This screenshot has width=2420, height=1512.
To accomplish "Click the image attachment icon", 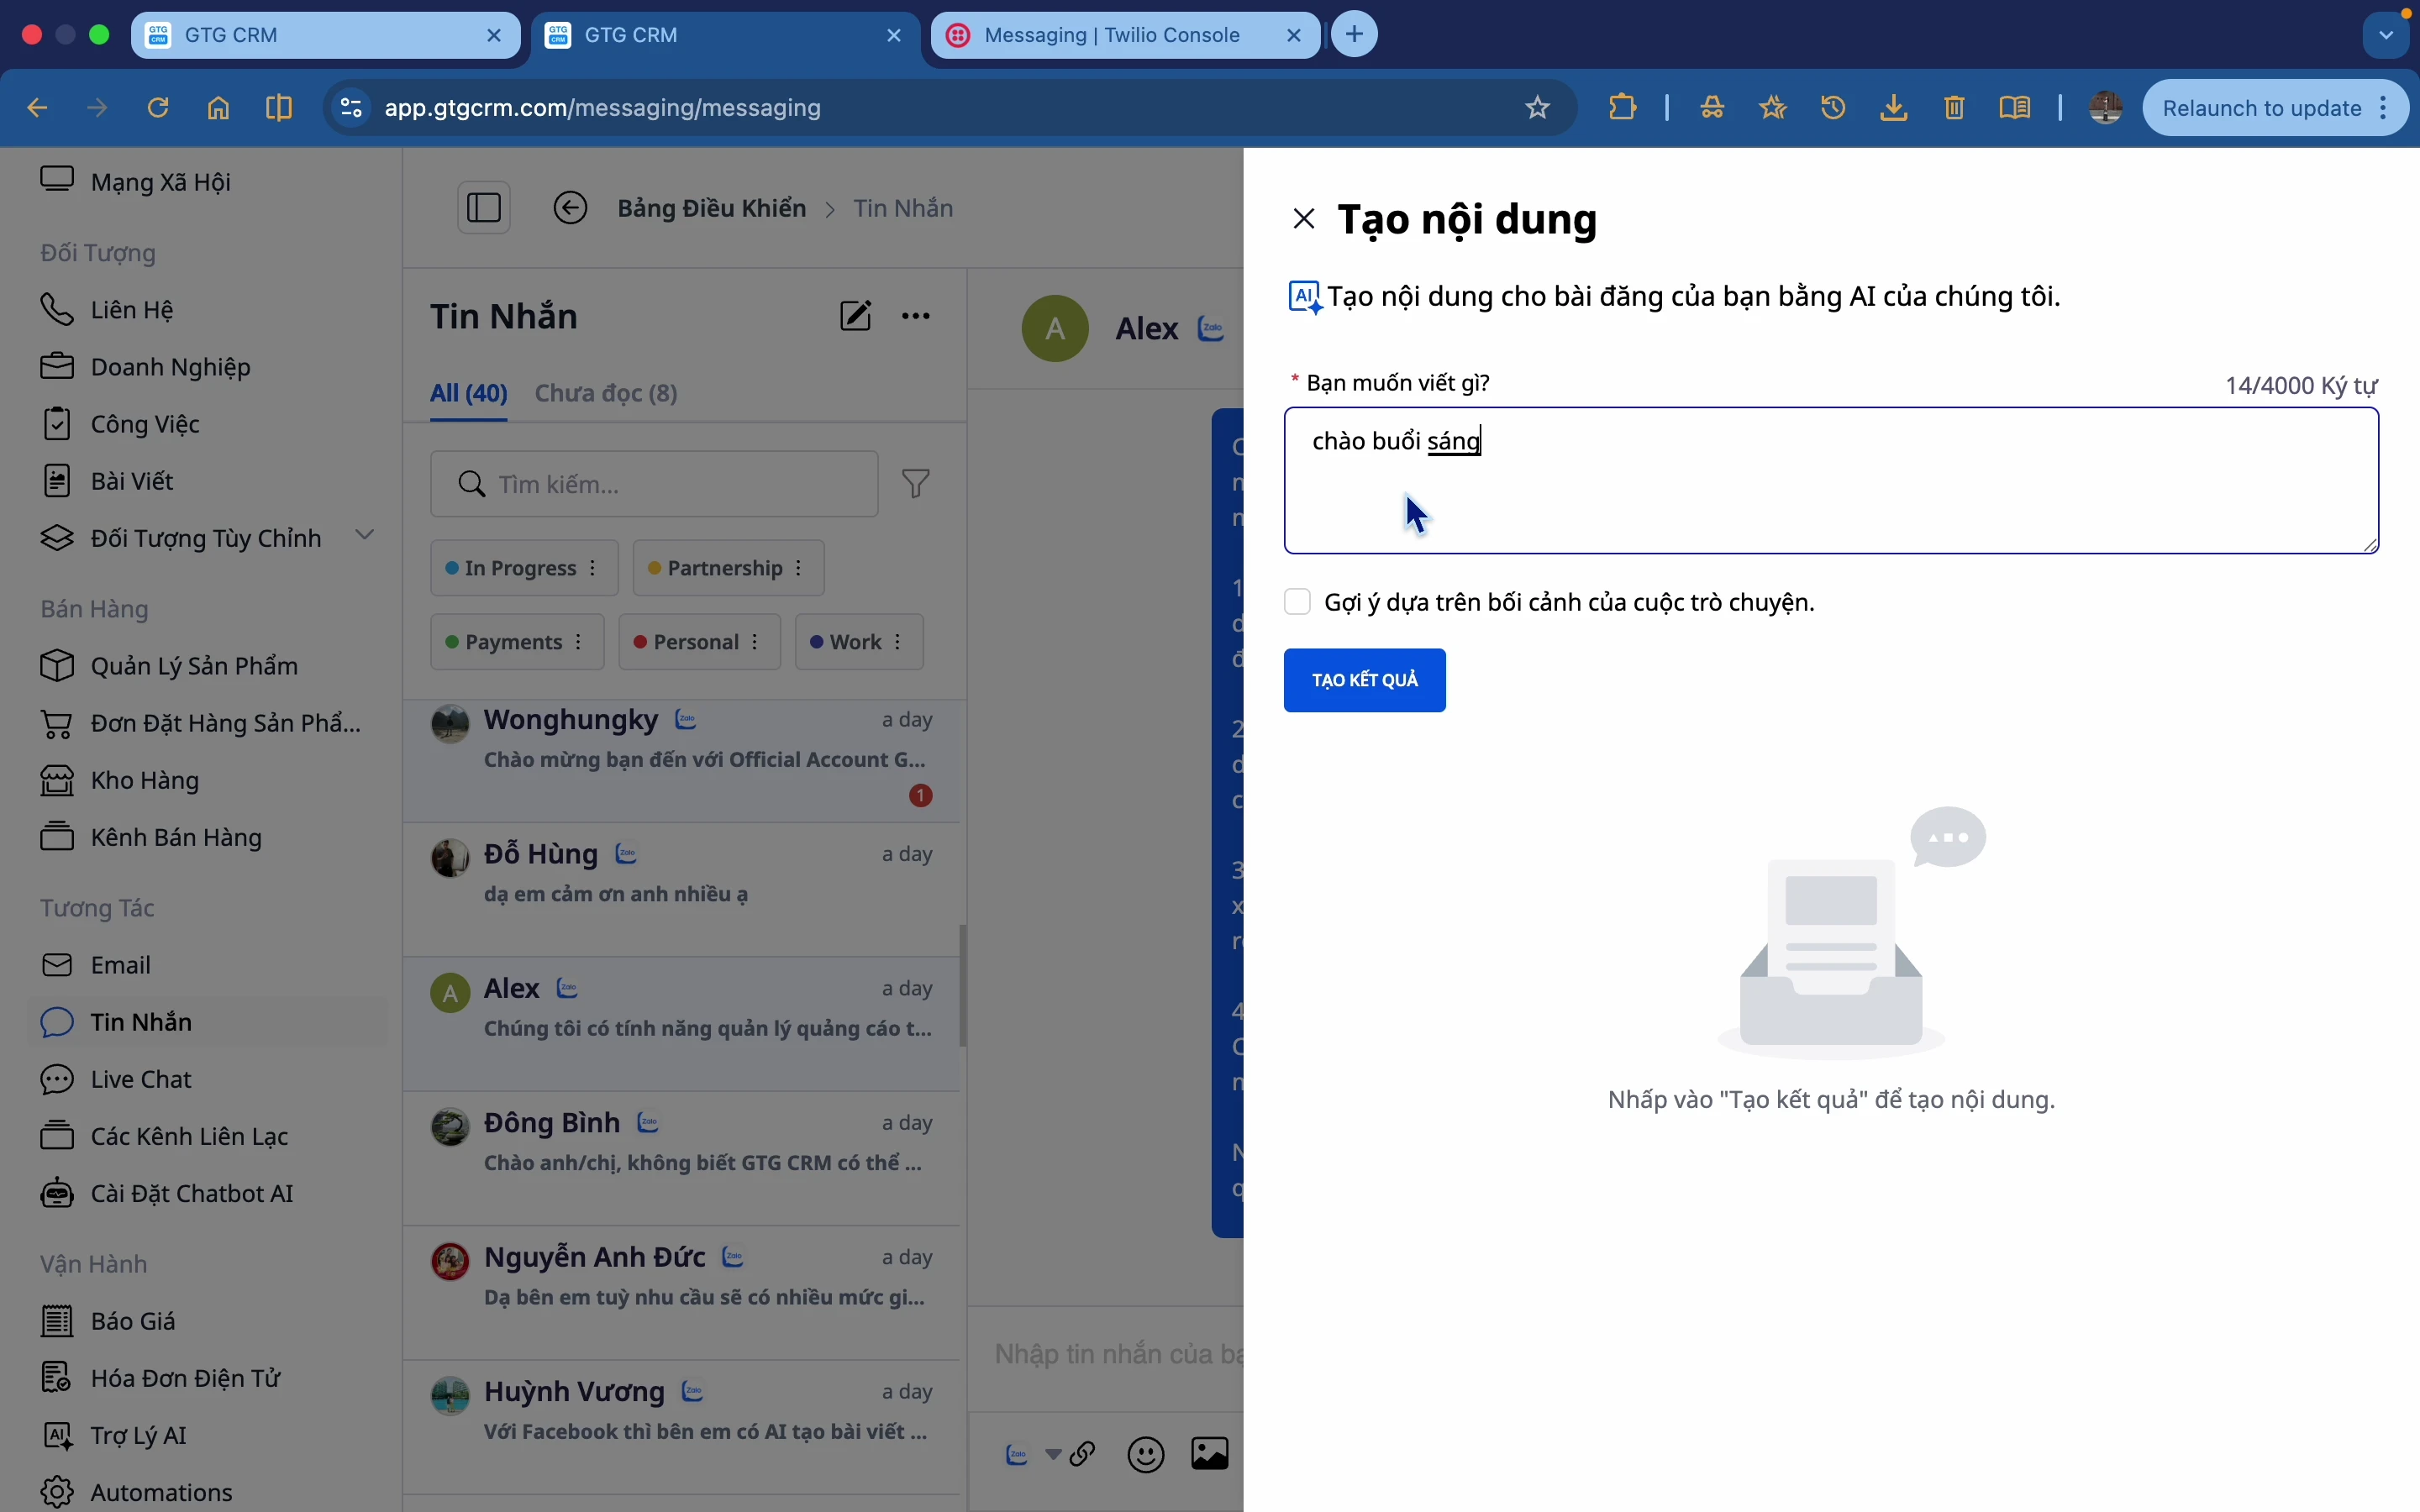I will tap(1210, 1454).
